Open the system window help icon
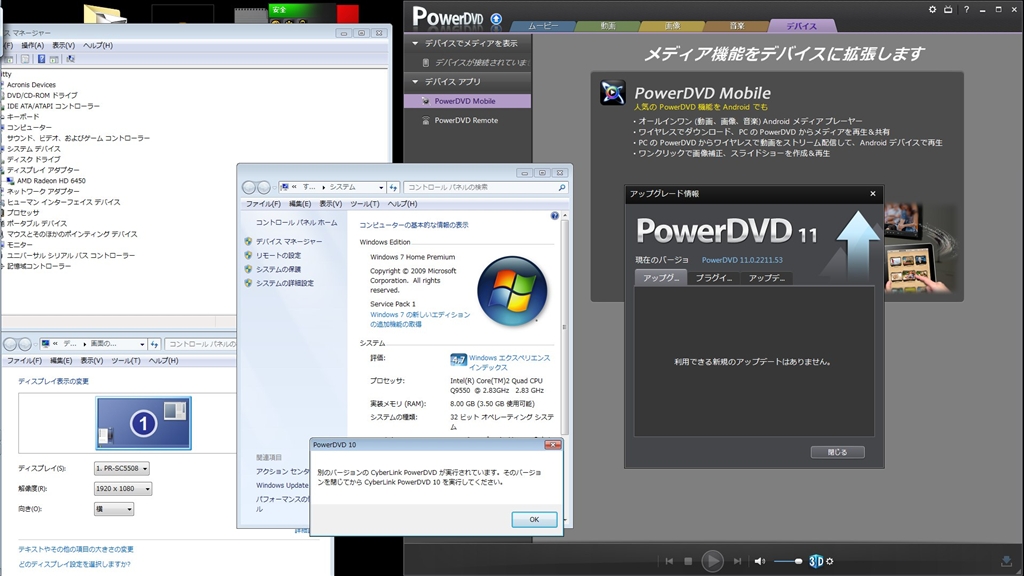 [x=554, y=216]
